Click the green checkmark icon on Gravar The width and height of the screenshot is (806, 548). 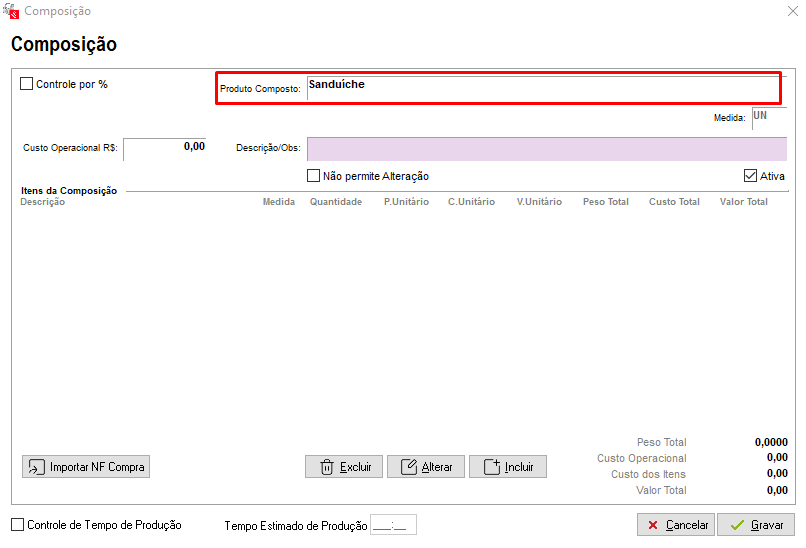coord(737,525)
